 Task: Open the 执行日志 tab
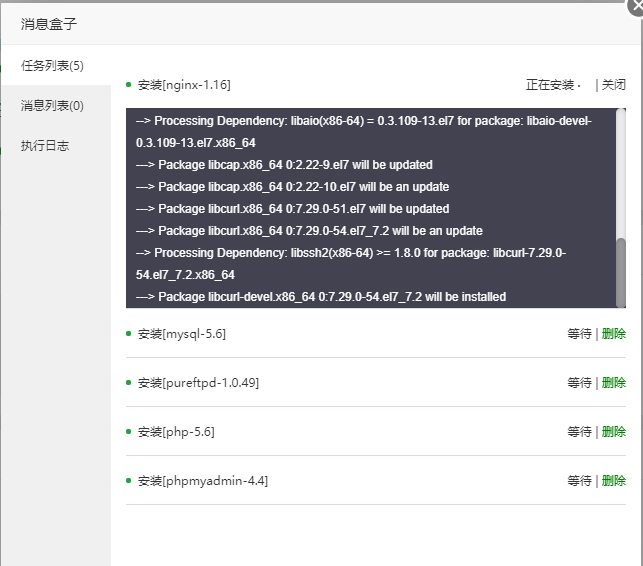pos(45,146)
